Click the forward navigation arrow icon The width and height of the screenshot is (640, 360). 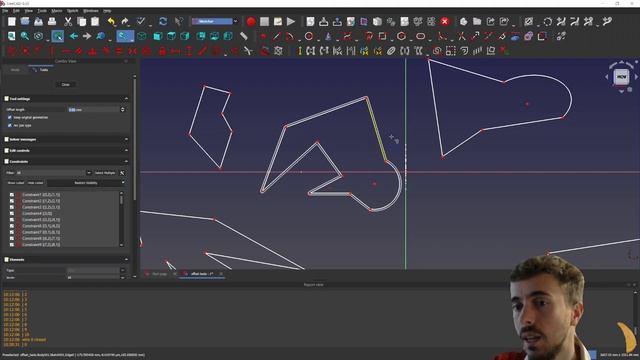pos(87,36)
